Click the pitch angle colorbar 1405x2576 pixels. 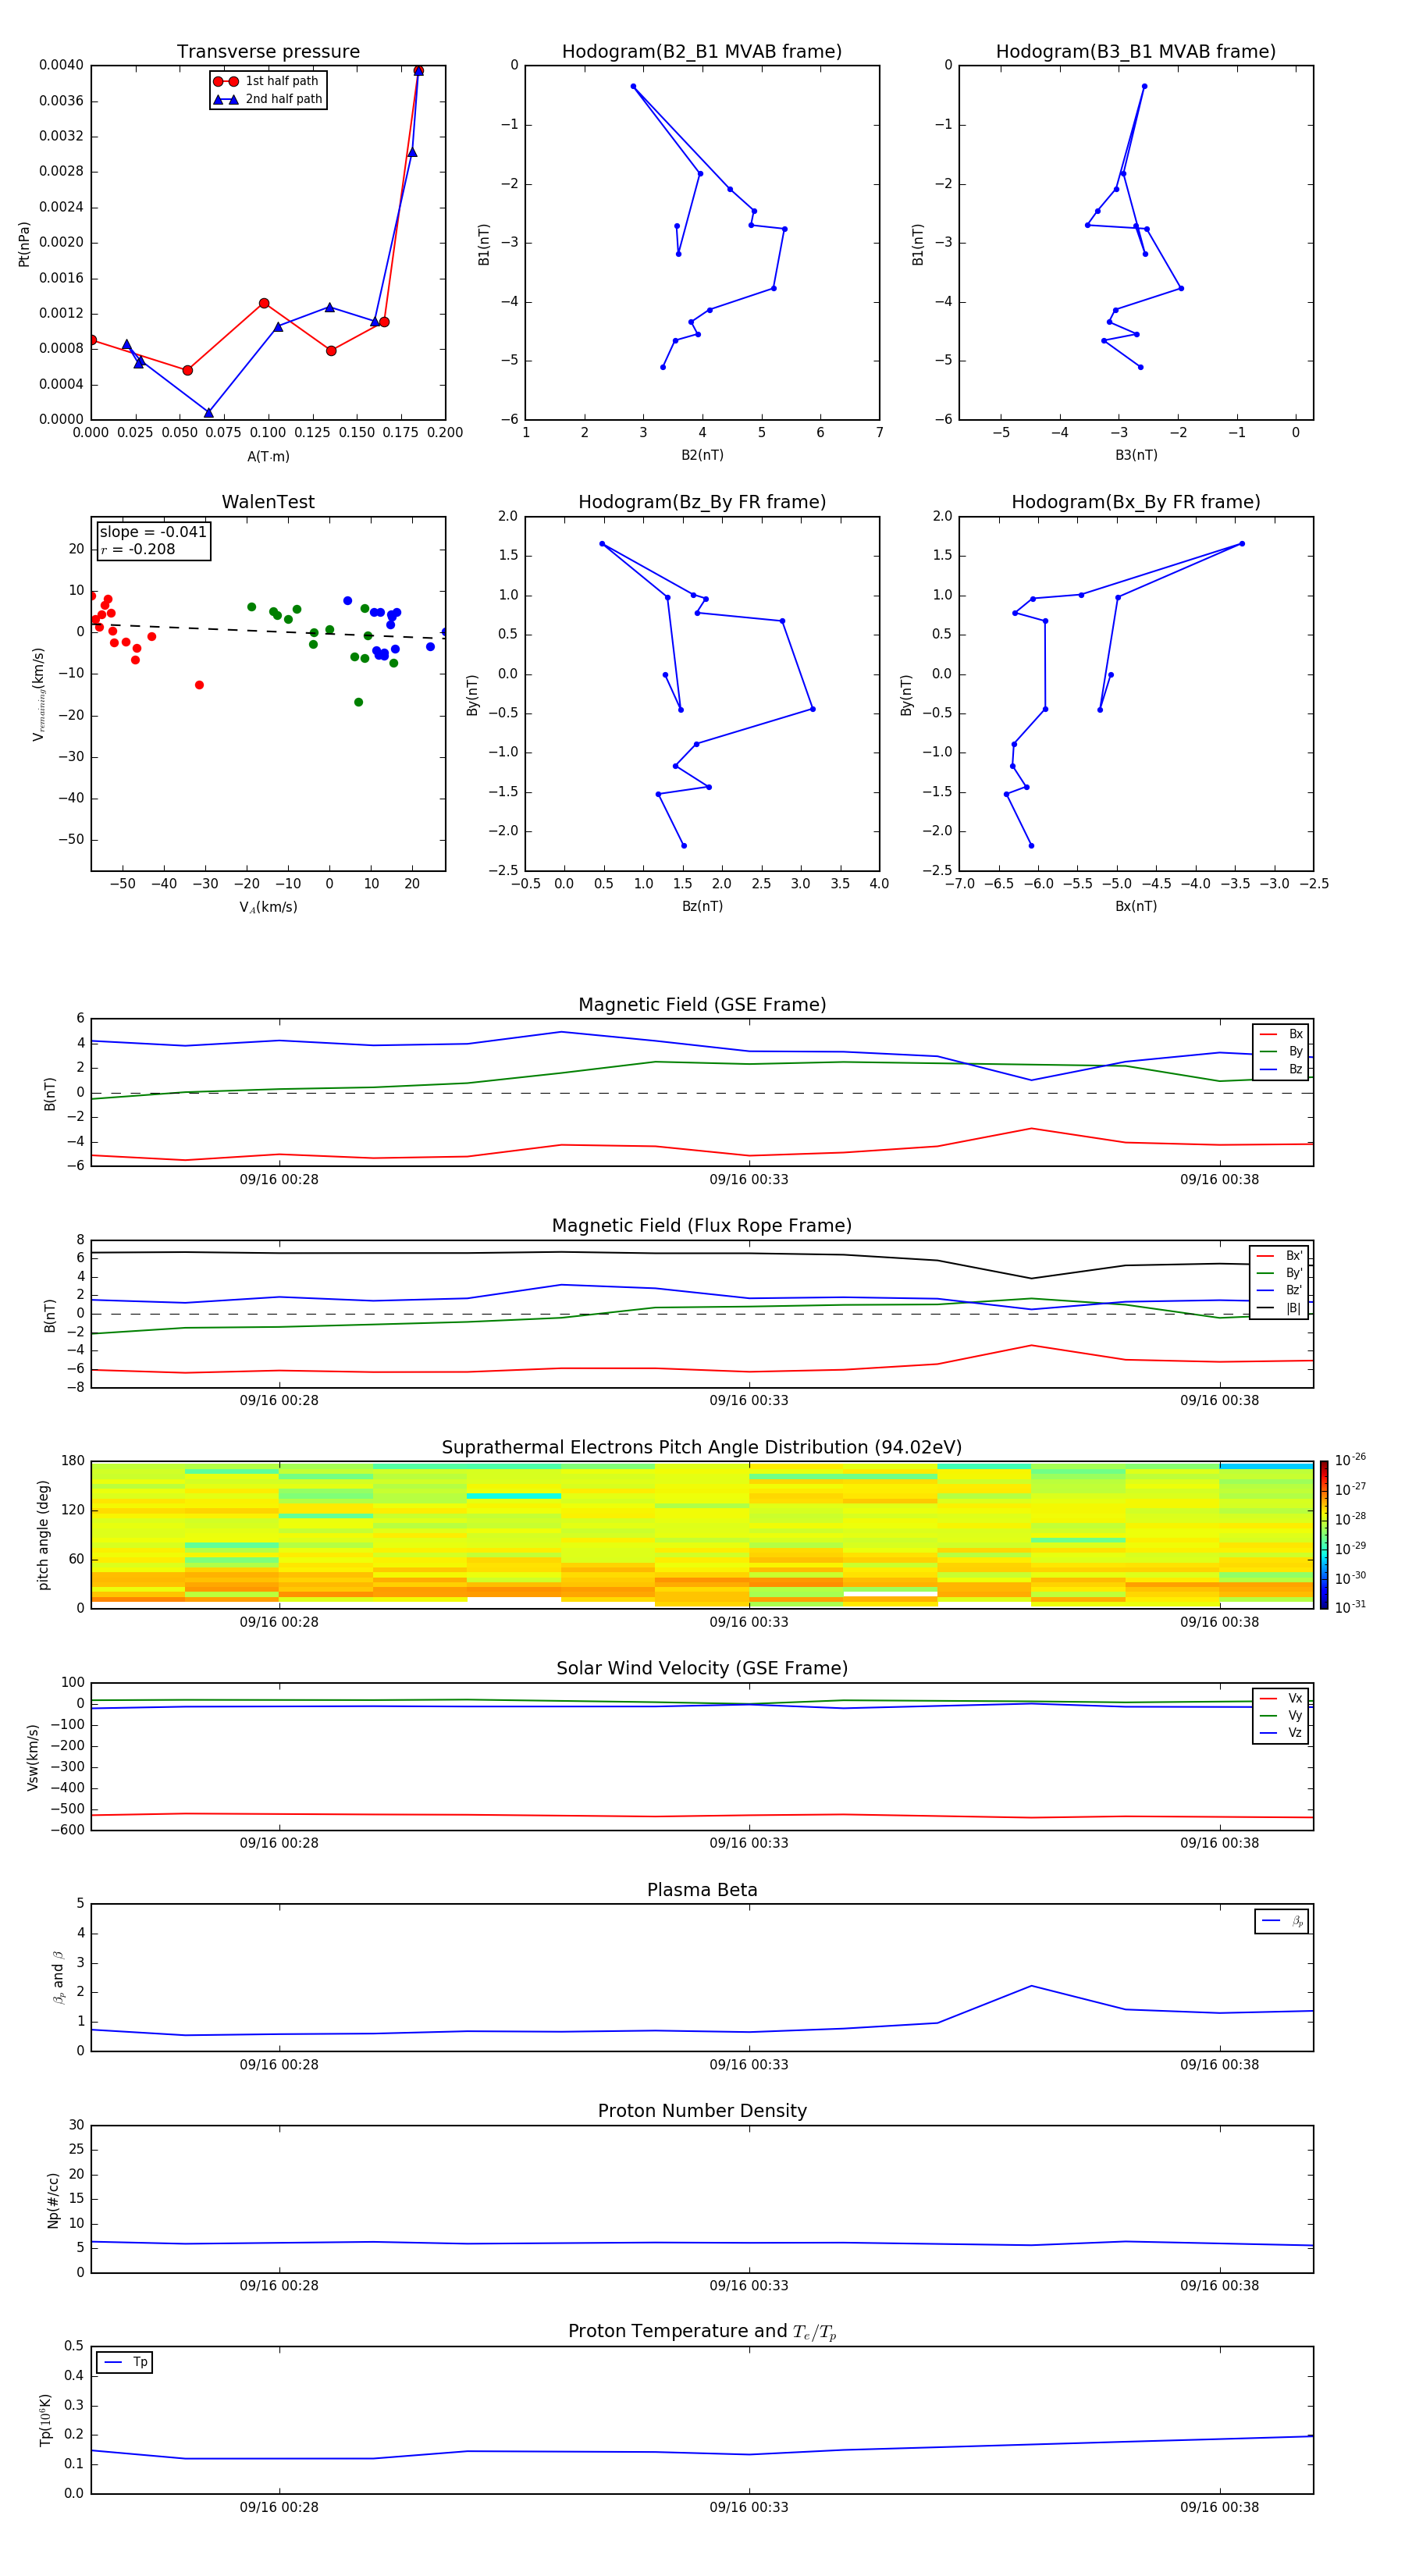click(x=1324, y=1535)
